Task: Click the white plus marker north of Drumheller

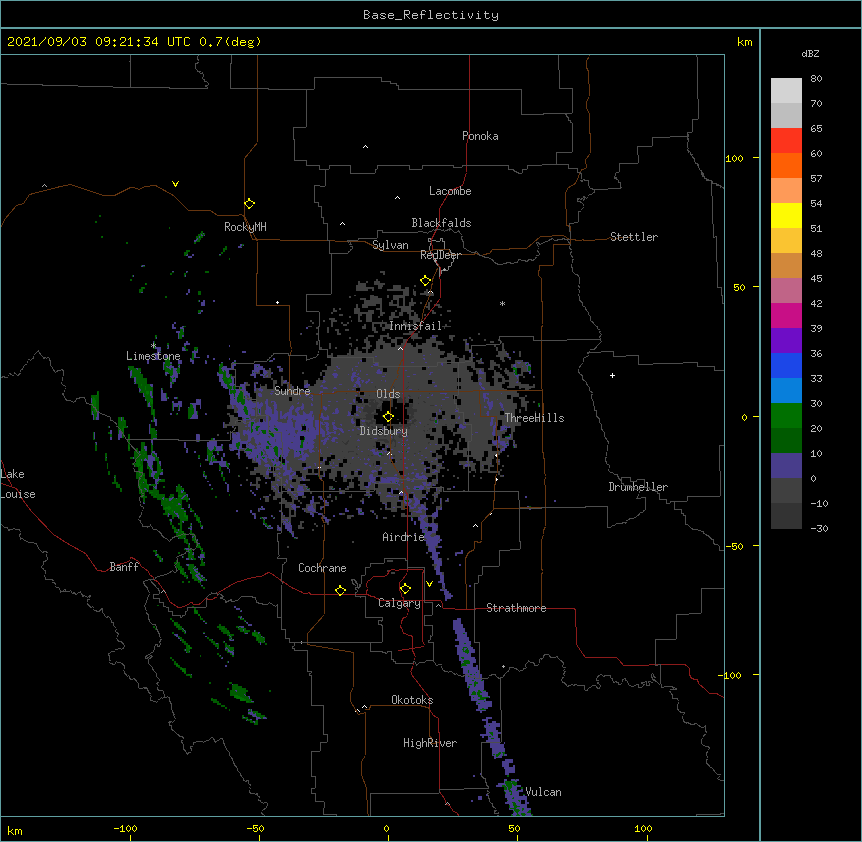Action: point(612,375)
